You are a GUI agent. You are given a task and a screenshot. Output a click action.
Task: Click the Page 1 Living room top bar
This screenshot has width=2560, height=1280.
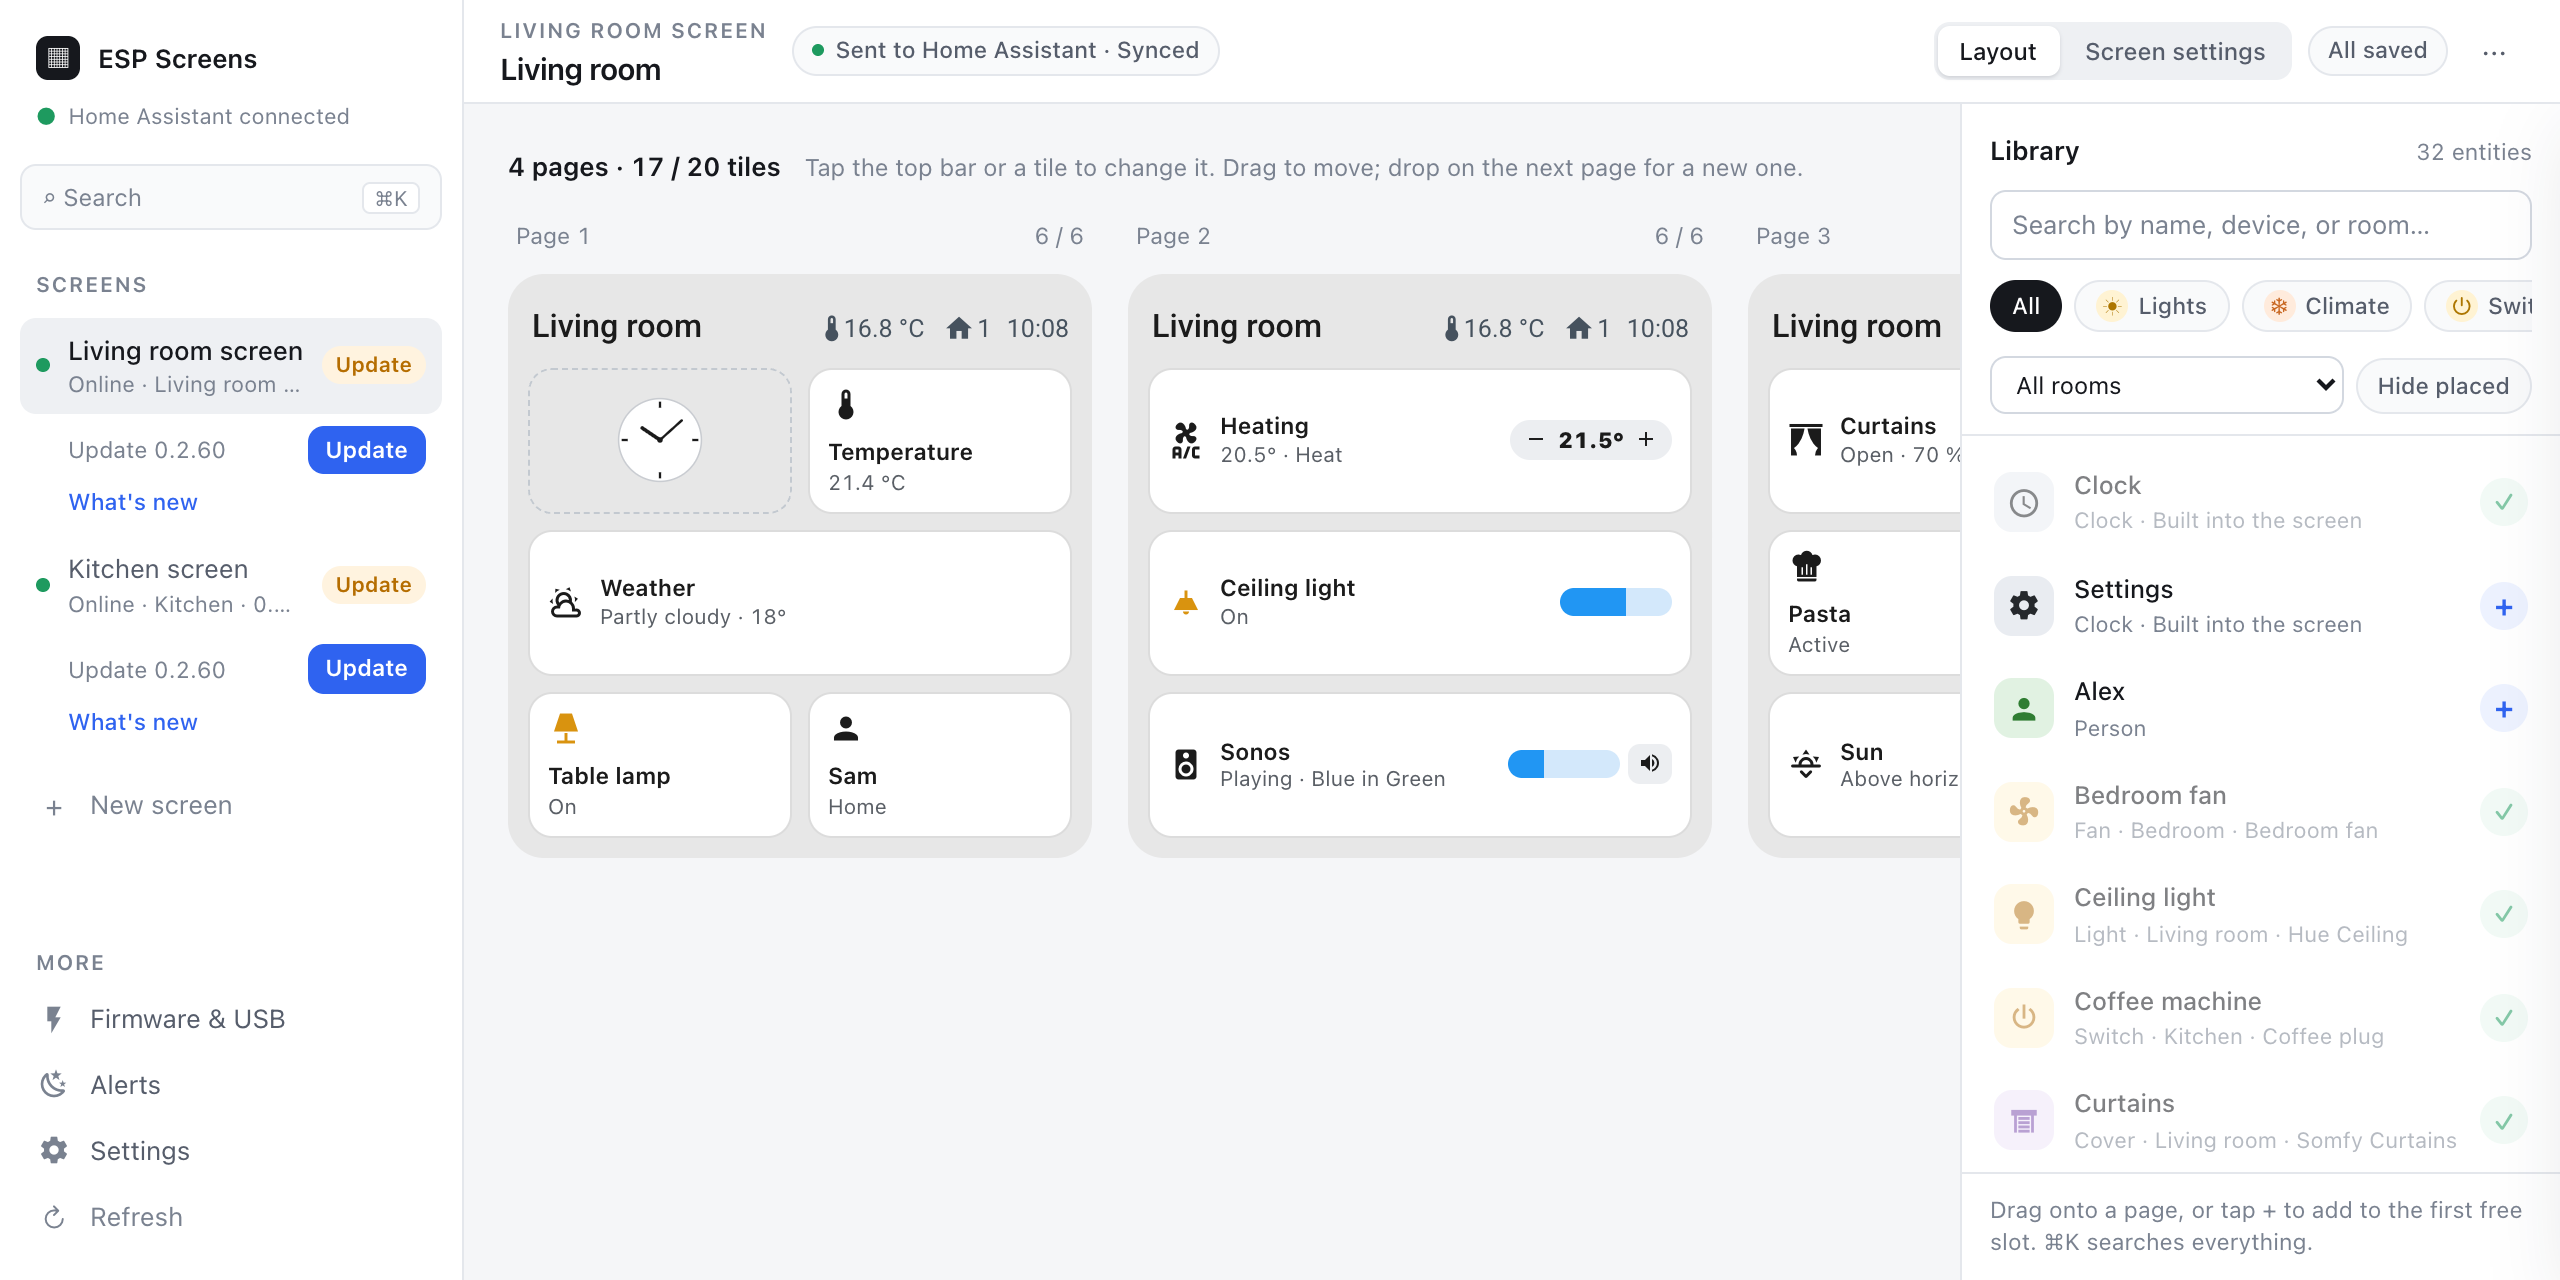pos(800,327)
